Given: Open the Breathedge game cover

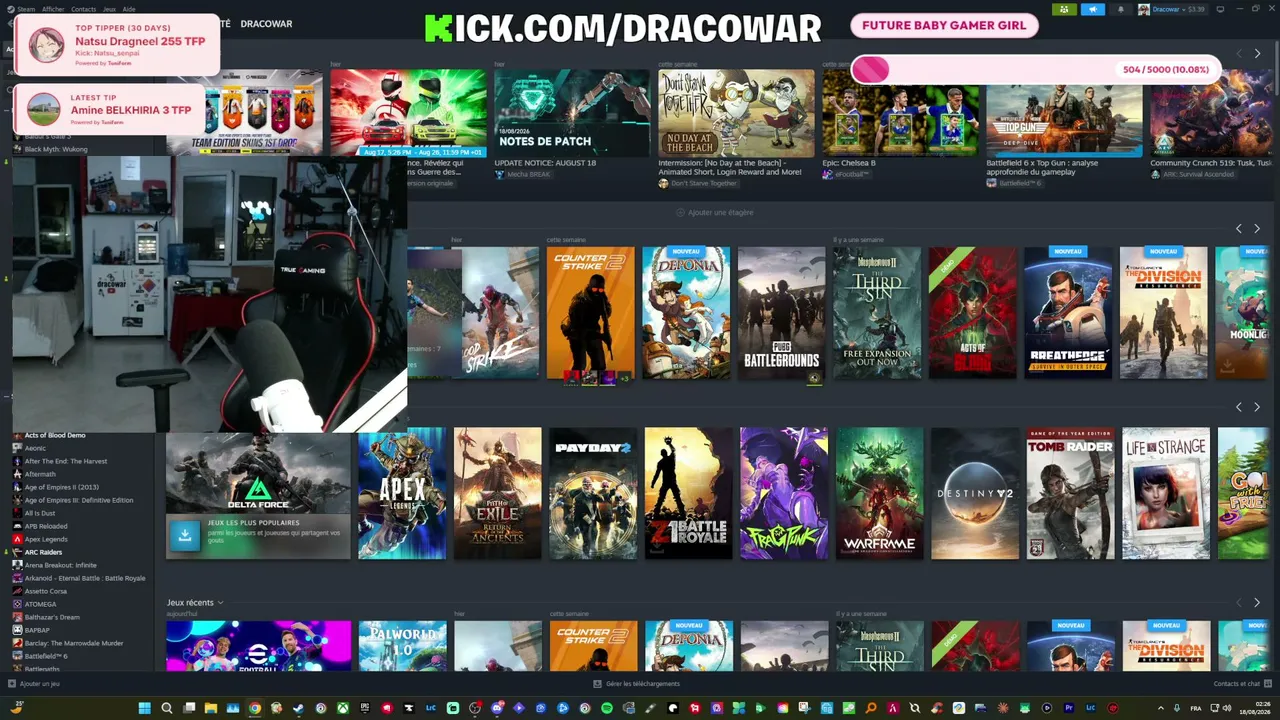Looking at the screenshot, I should pyautogui.click(x=1068, y=313).
